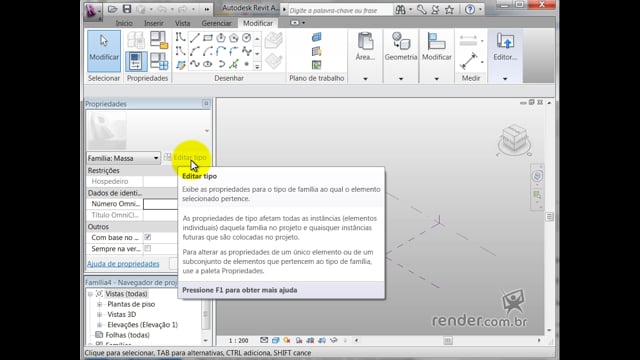Open Communication Center satellite icon

click(436, 9)
